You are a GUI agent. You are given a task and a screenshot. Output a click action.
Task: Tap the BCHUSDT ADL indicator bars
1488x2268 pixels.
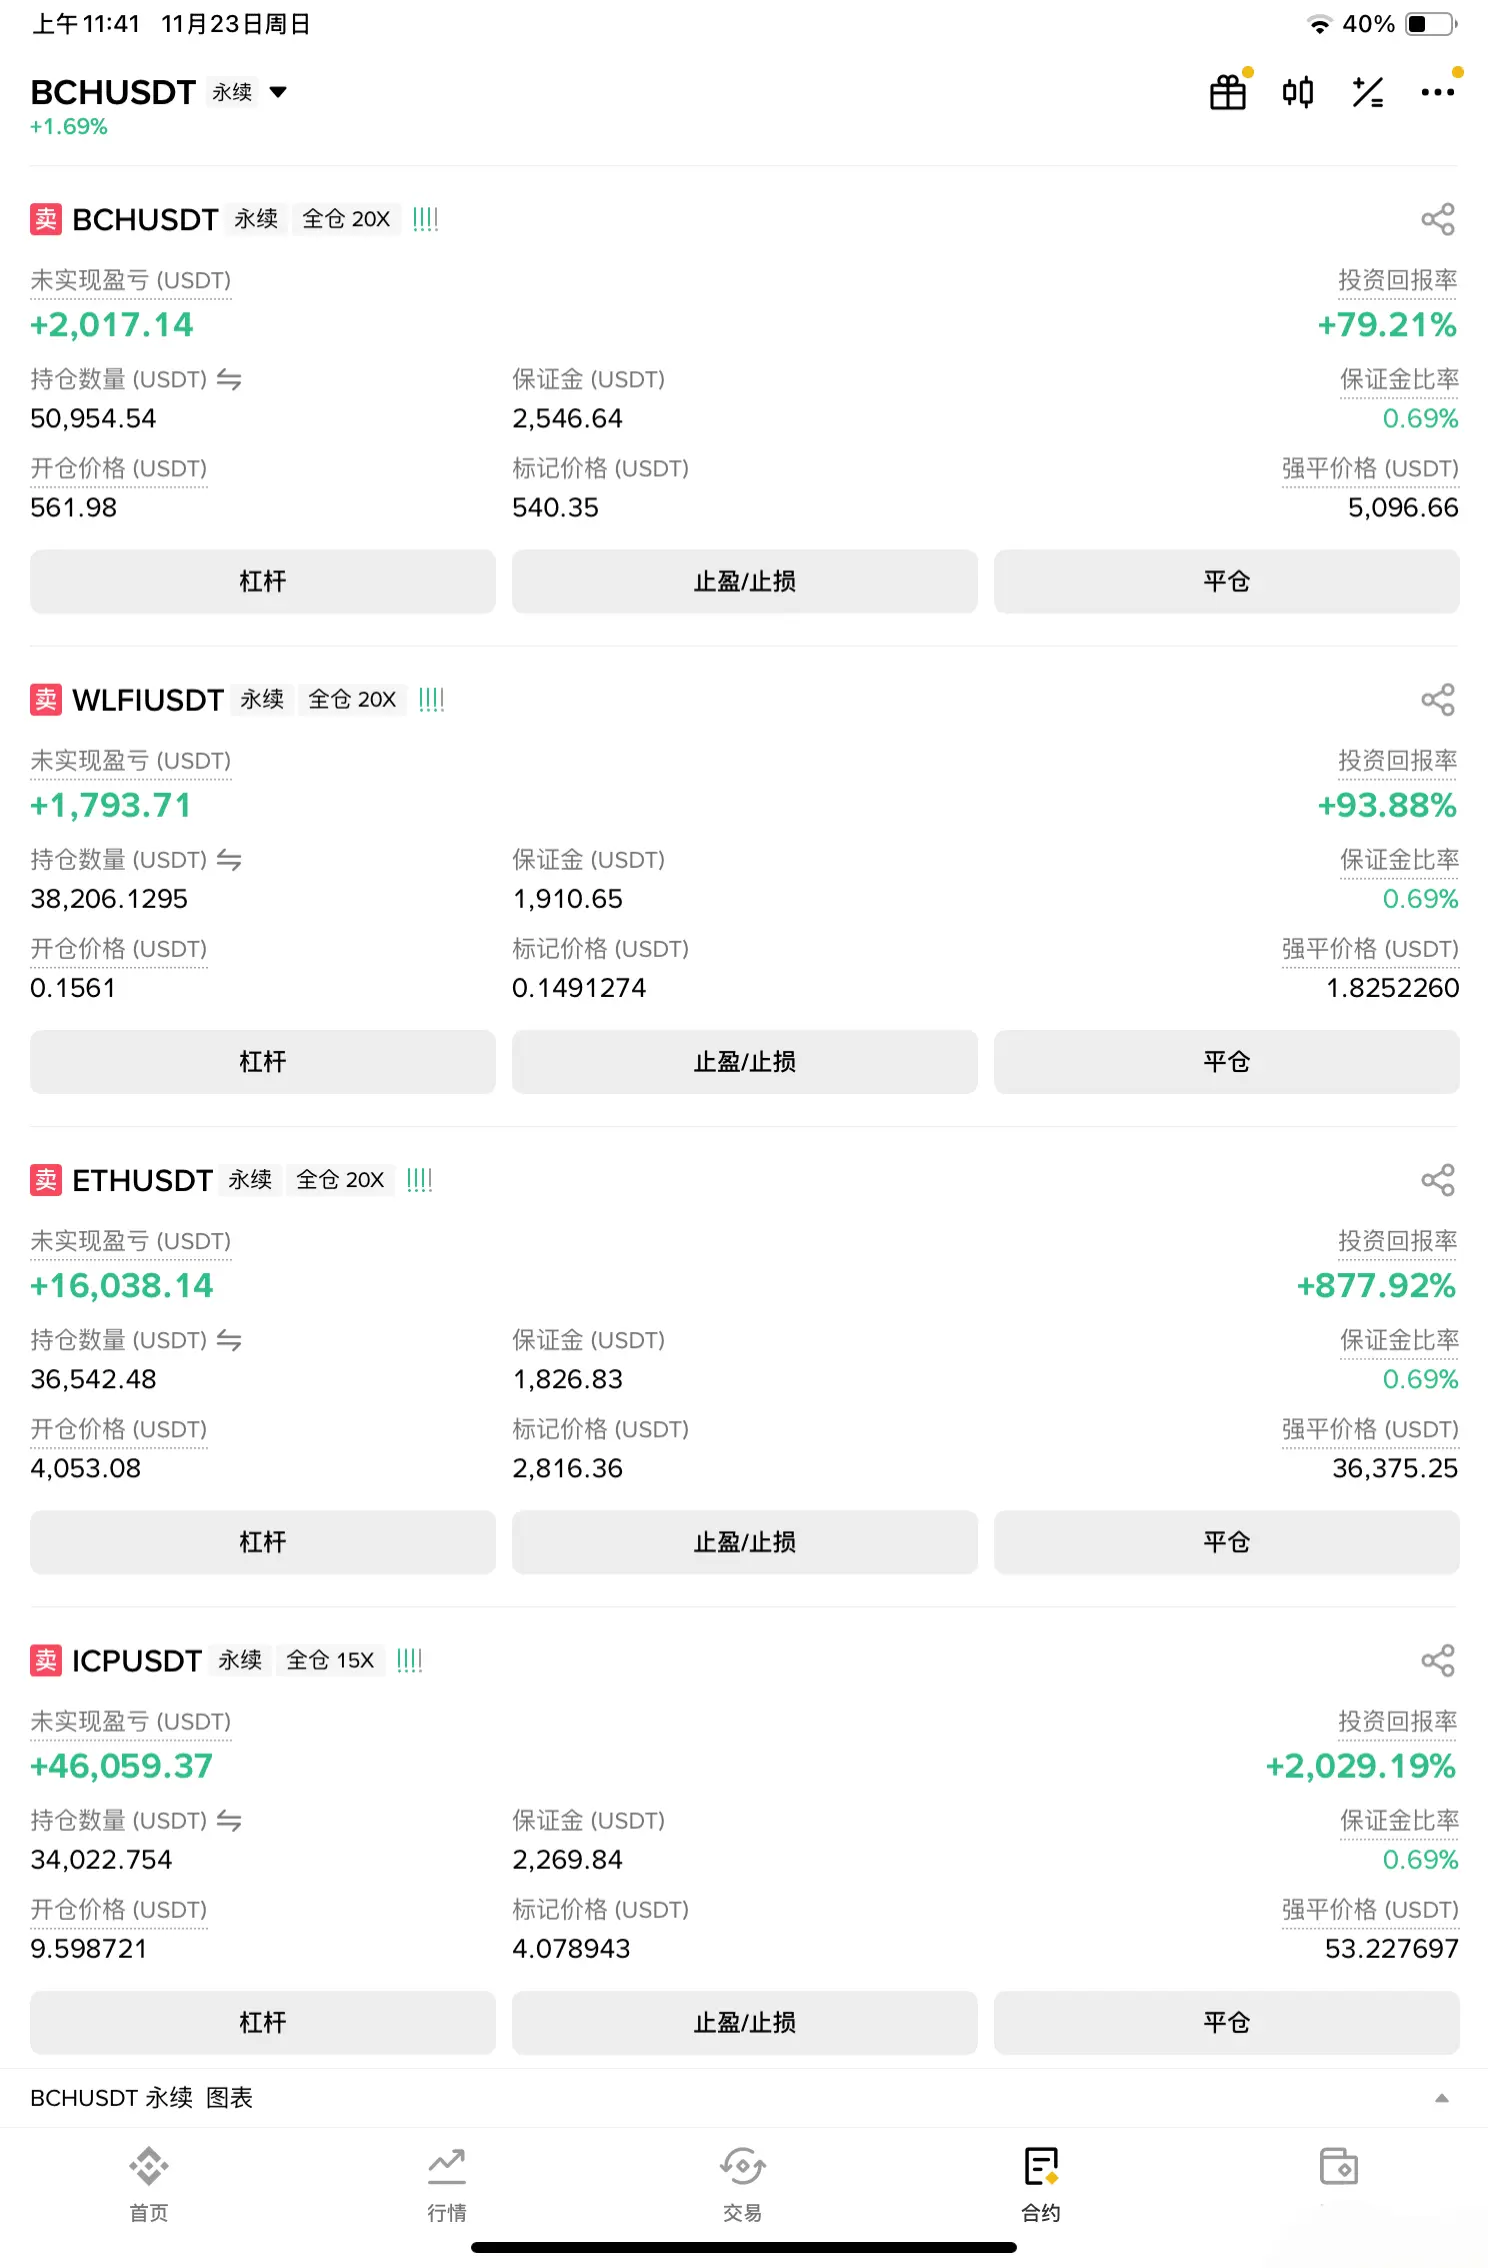tap(426, 219)
